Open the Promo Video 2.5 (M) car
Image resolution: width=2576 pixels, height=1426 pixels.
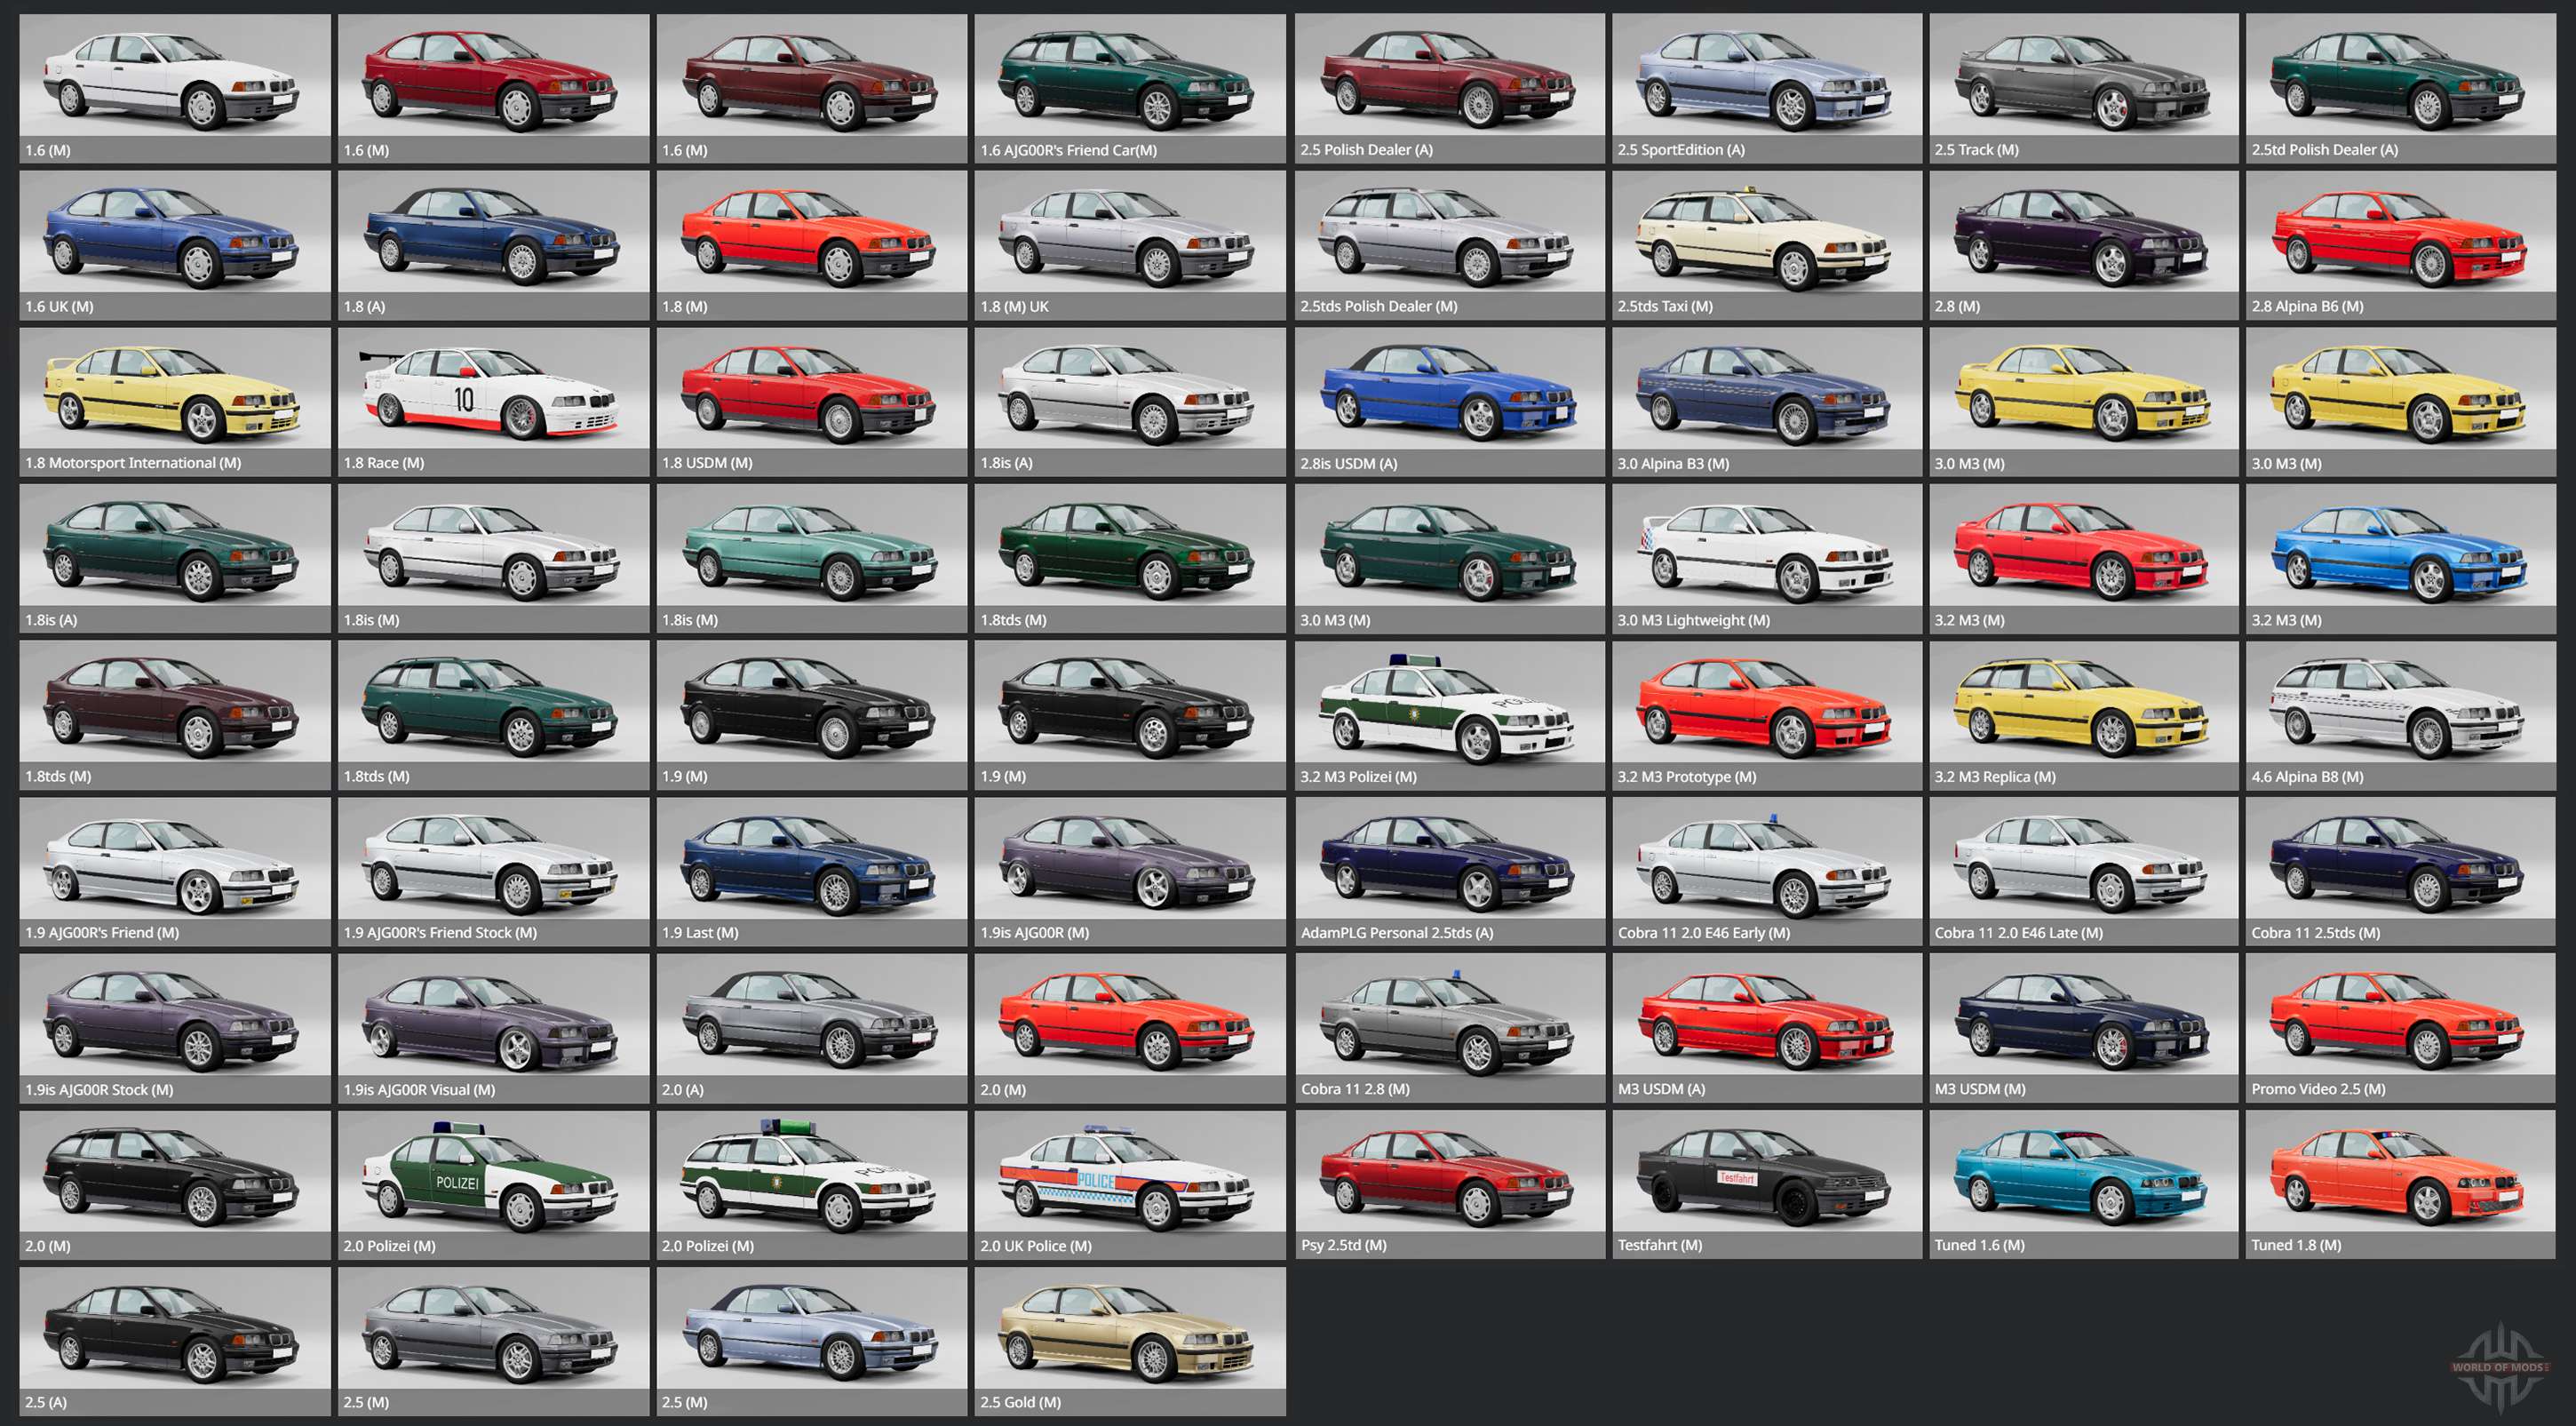2401,1028
